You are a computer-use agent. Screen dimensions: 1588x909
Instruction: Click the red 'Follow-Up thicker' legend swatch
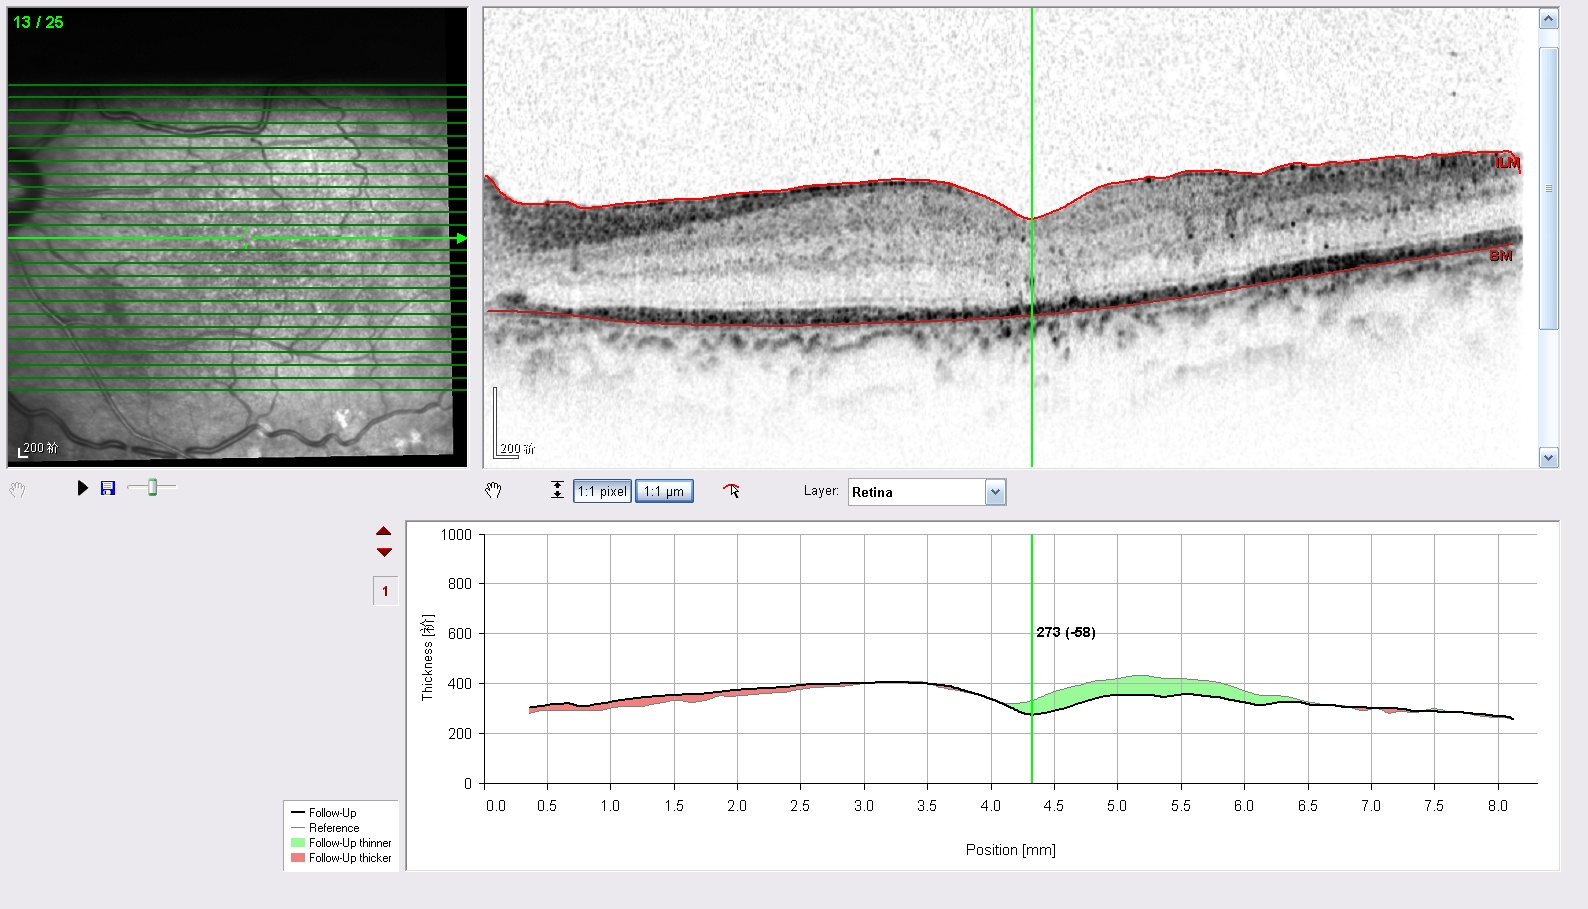point(298,858)
